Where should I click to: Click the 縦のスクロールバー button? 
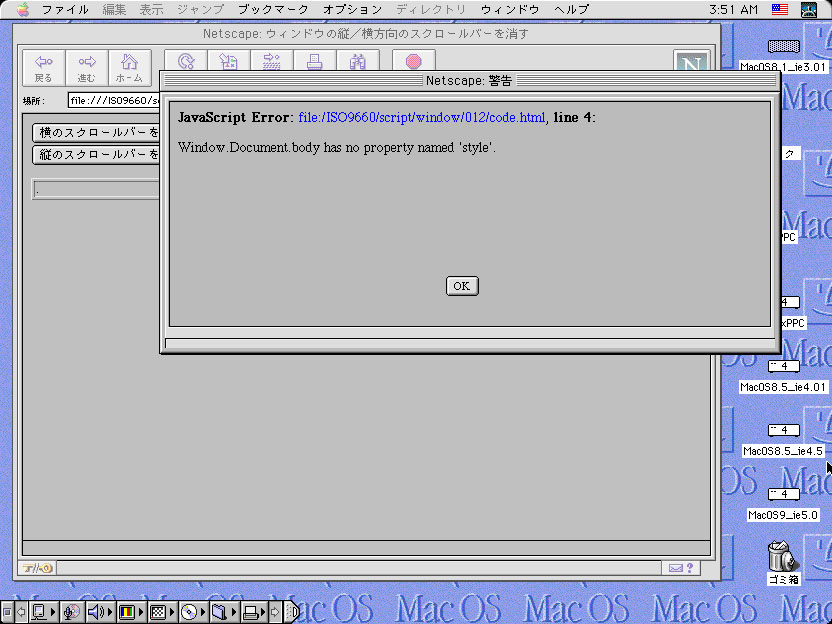96,154
